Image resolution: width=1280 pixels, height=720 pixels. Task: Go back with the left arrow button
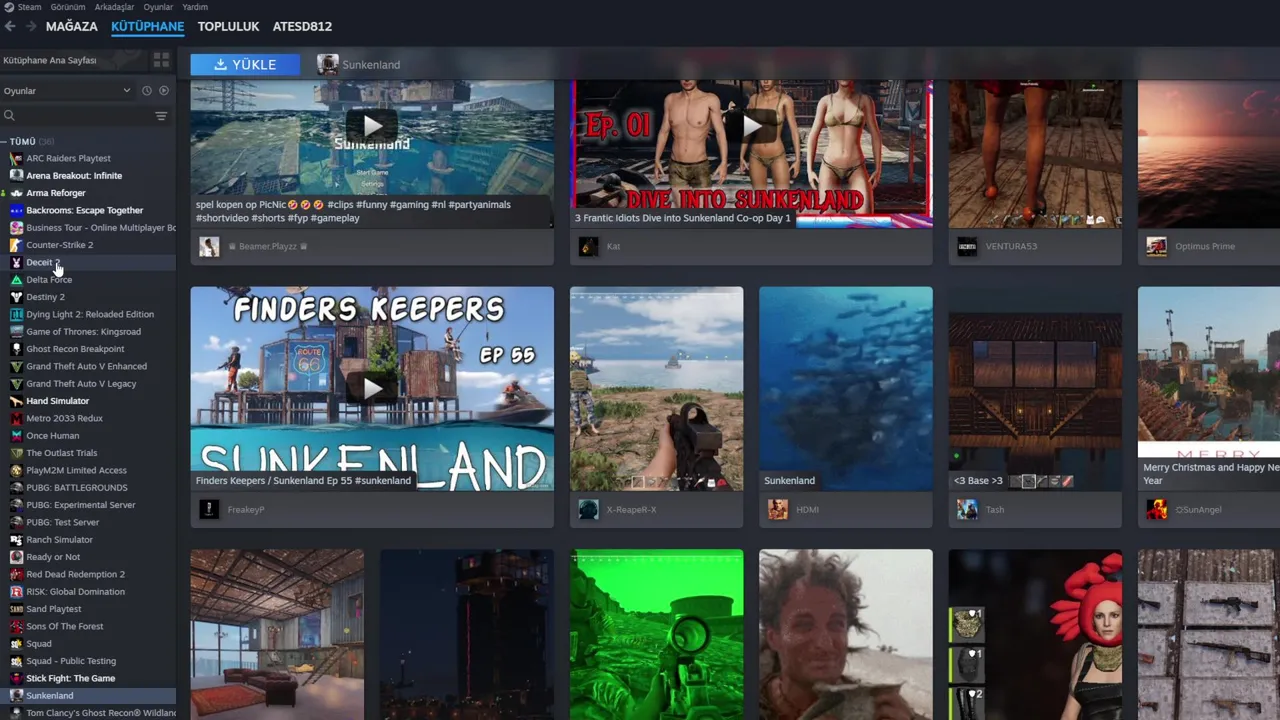tap(10, 26)
